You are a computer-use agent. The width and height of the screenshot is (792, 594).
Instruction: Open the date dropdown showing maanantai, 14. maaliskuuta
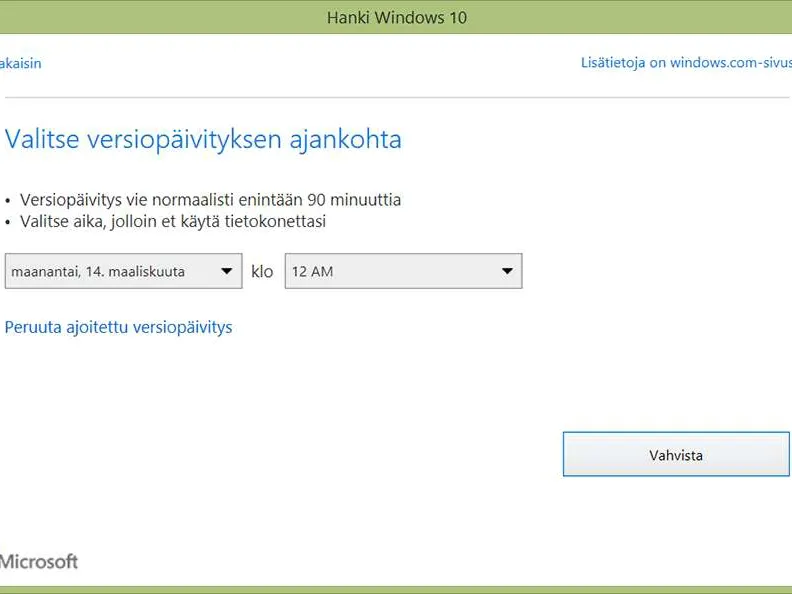pos(123,271)
